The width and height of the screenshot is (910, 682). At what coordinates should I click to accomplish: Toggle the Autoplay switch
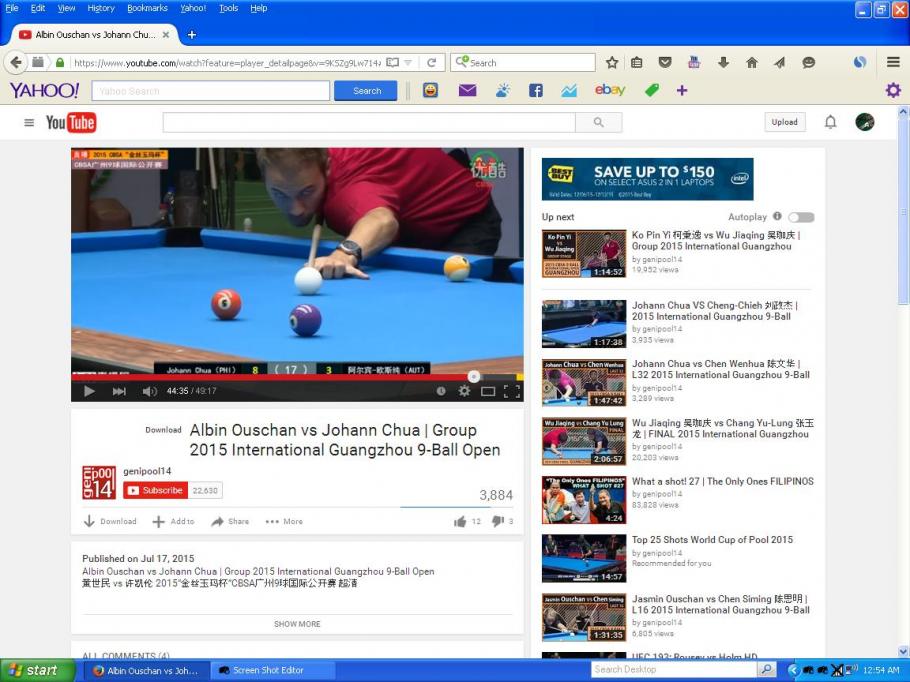800,217
